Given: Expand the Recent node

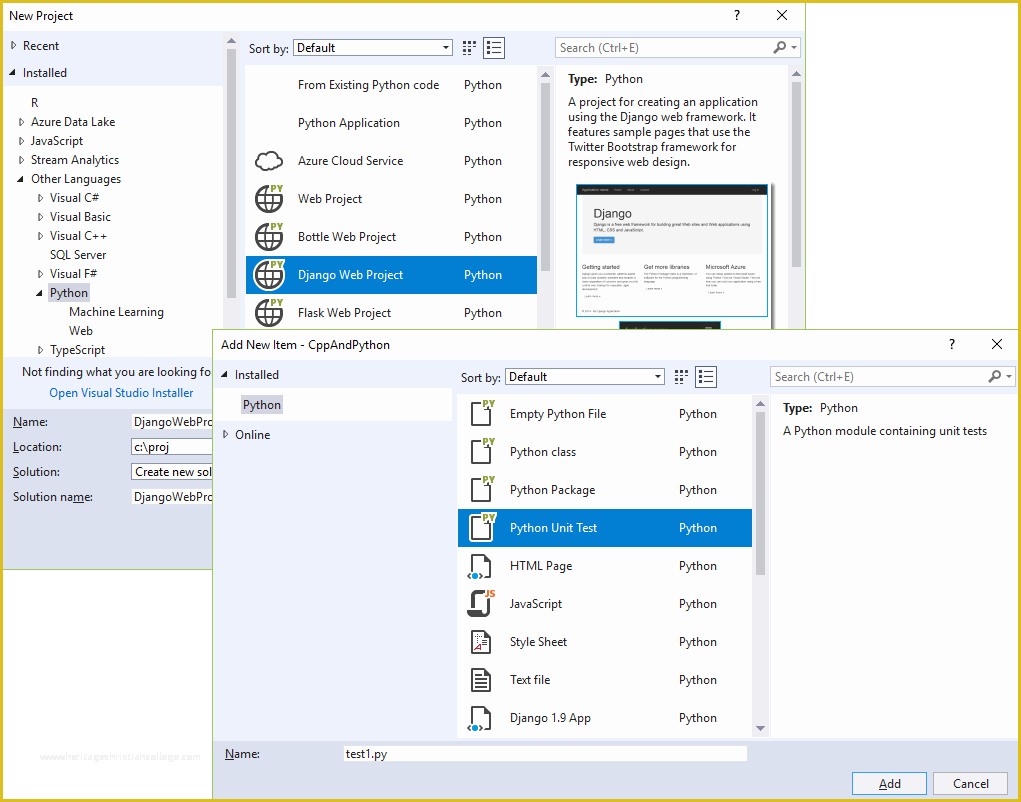Looking at the screenshot, I should pyautogui.click(x=14, y=46).
